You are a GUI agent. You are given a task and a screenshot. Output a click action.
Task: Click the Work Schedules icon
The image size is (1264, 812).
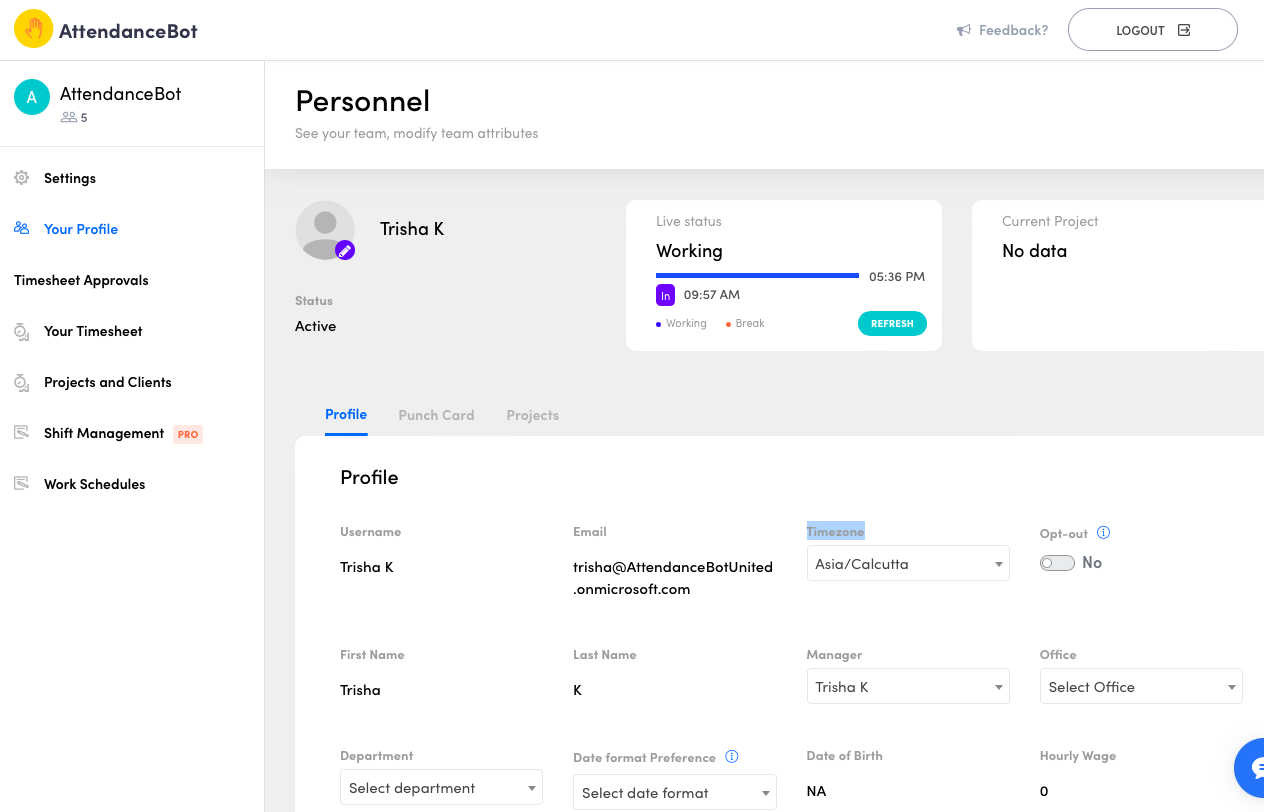[x=21, y=484]
